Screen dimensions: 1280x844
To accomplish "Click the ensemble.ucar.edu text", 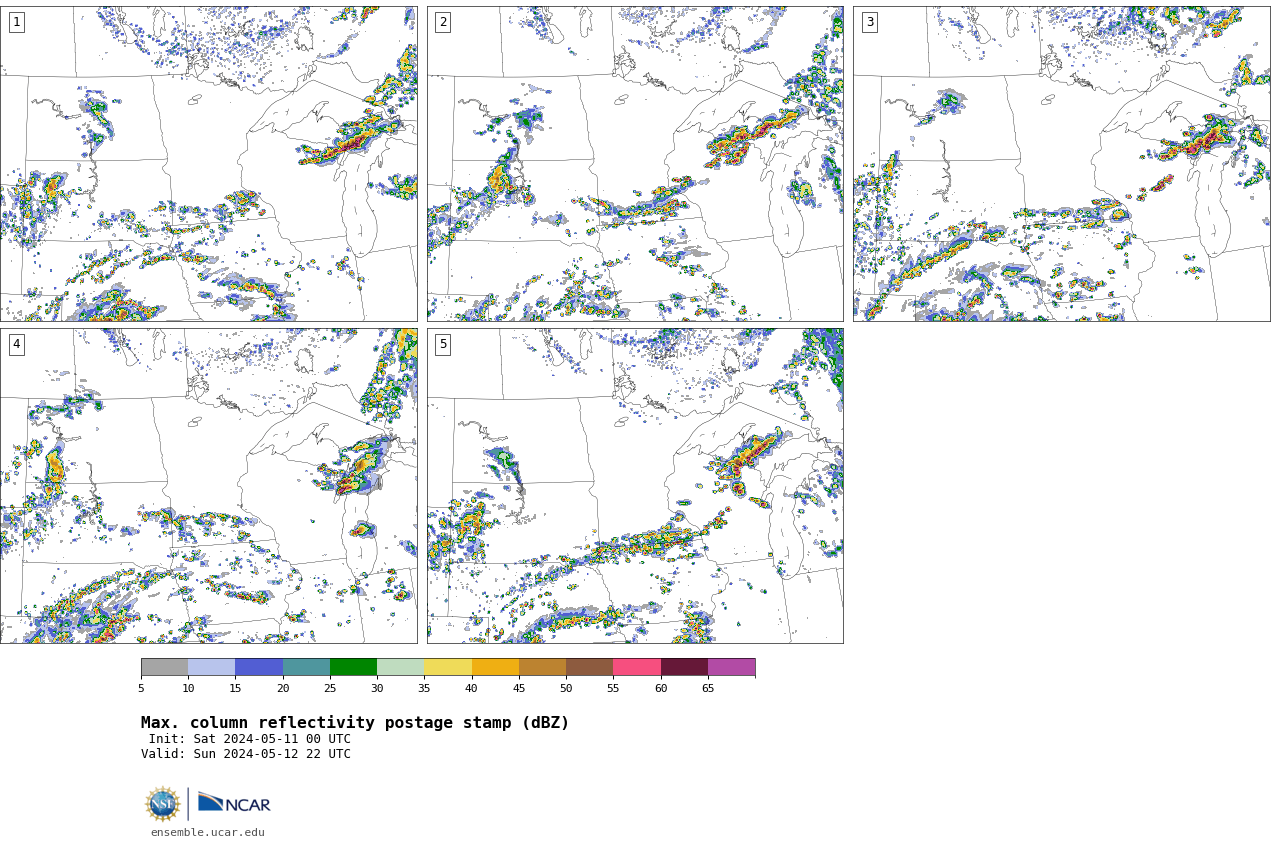I will [x=208, y=832].
